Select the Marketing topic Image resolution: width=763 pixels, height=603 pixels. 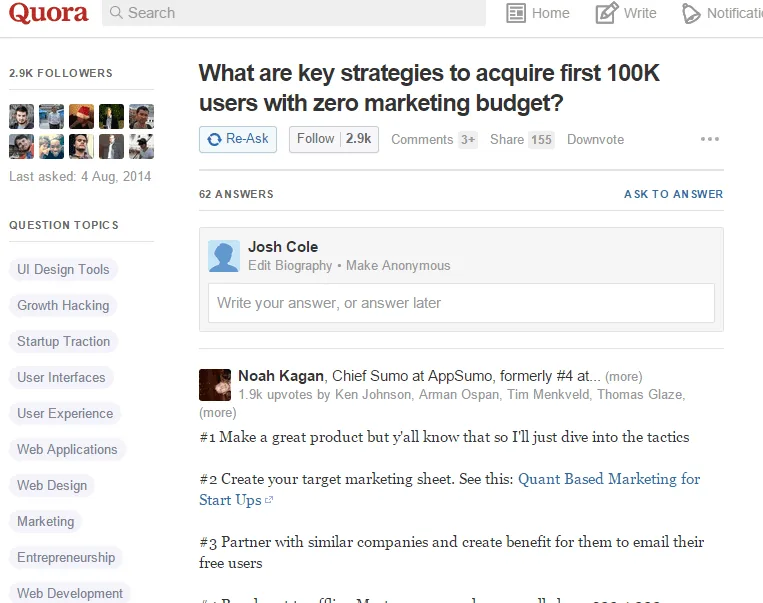(46, 522)
